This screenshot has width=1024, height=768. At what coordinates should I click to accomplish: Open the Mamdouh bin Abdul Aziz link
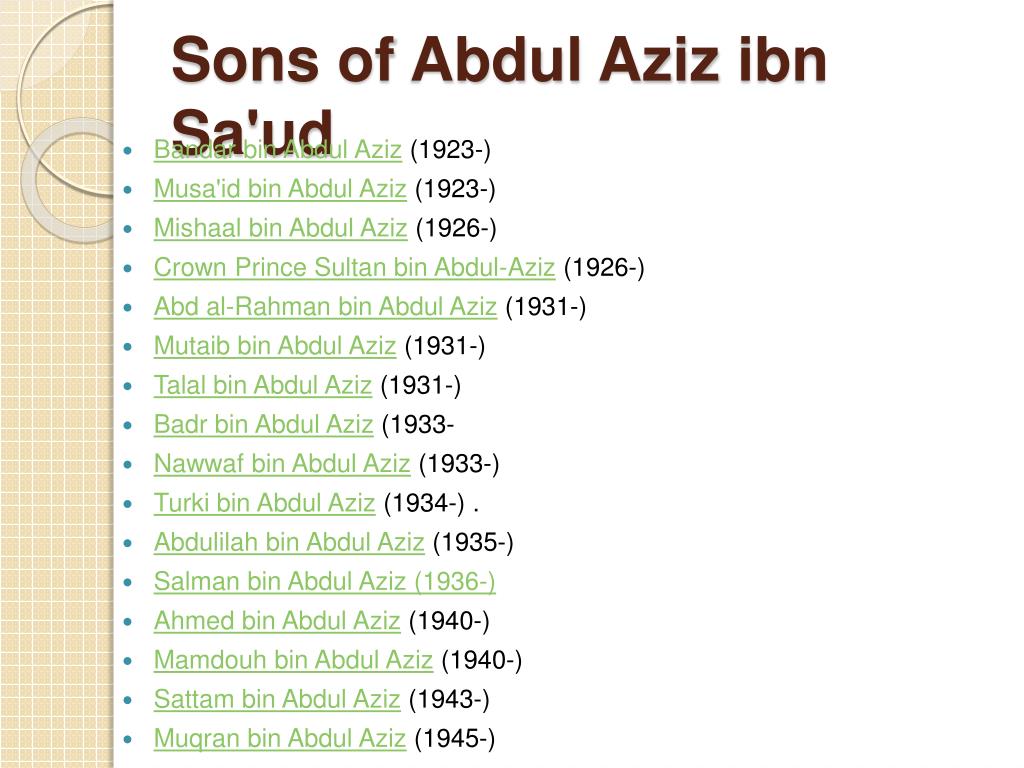click(x=293, y=659)
